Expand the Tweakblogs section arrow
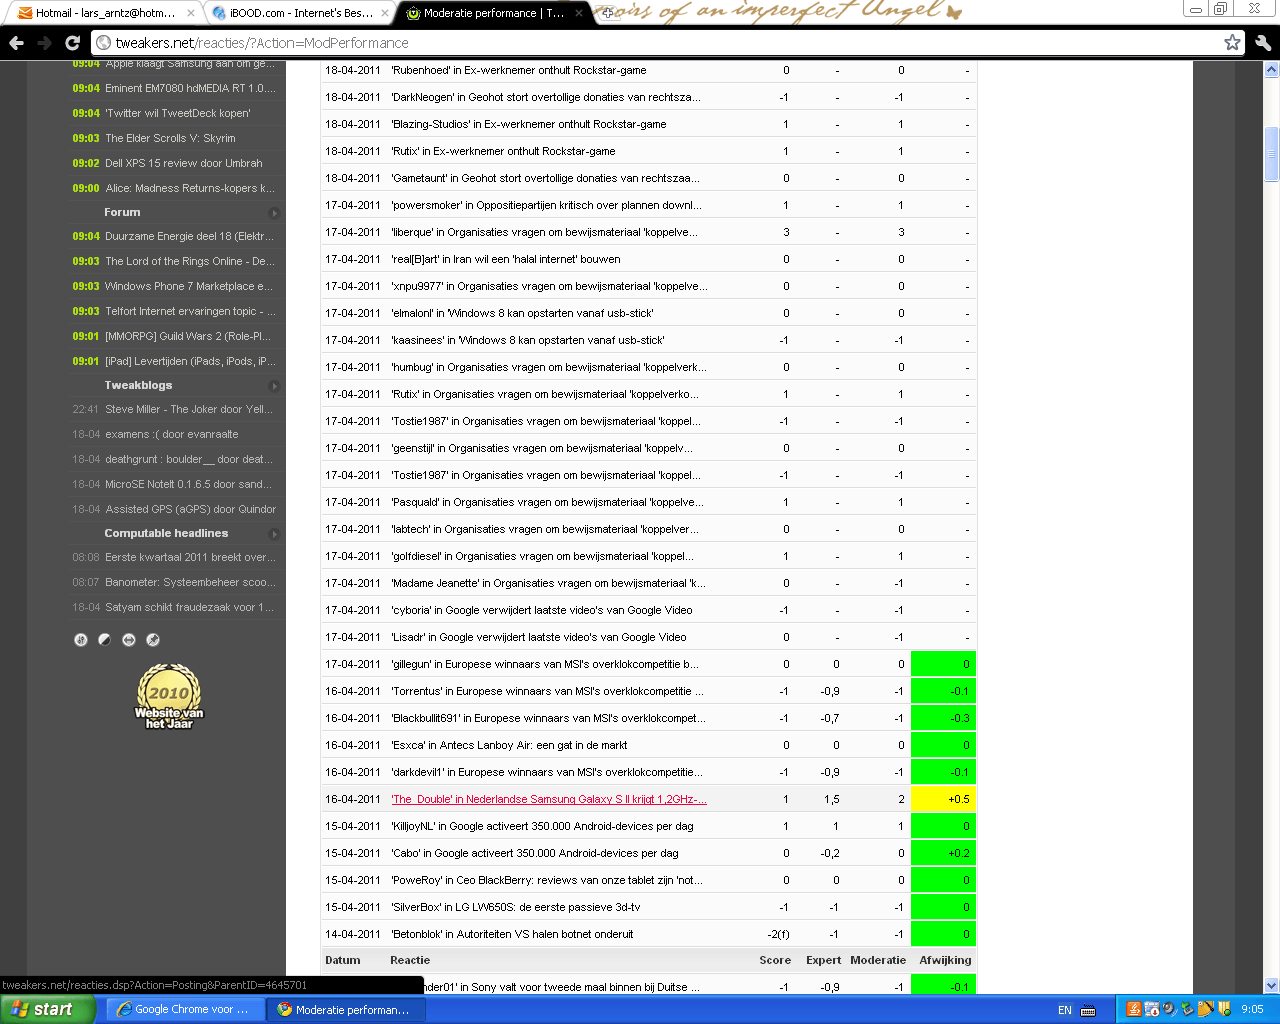Viewport: 1280px width, 1024px height. coord(274,386)
